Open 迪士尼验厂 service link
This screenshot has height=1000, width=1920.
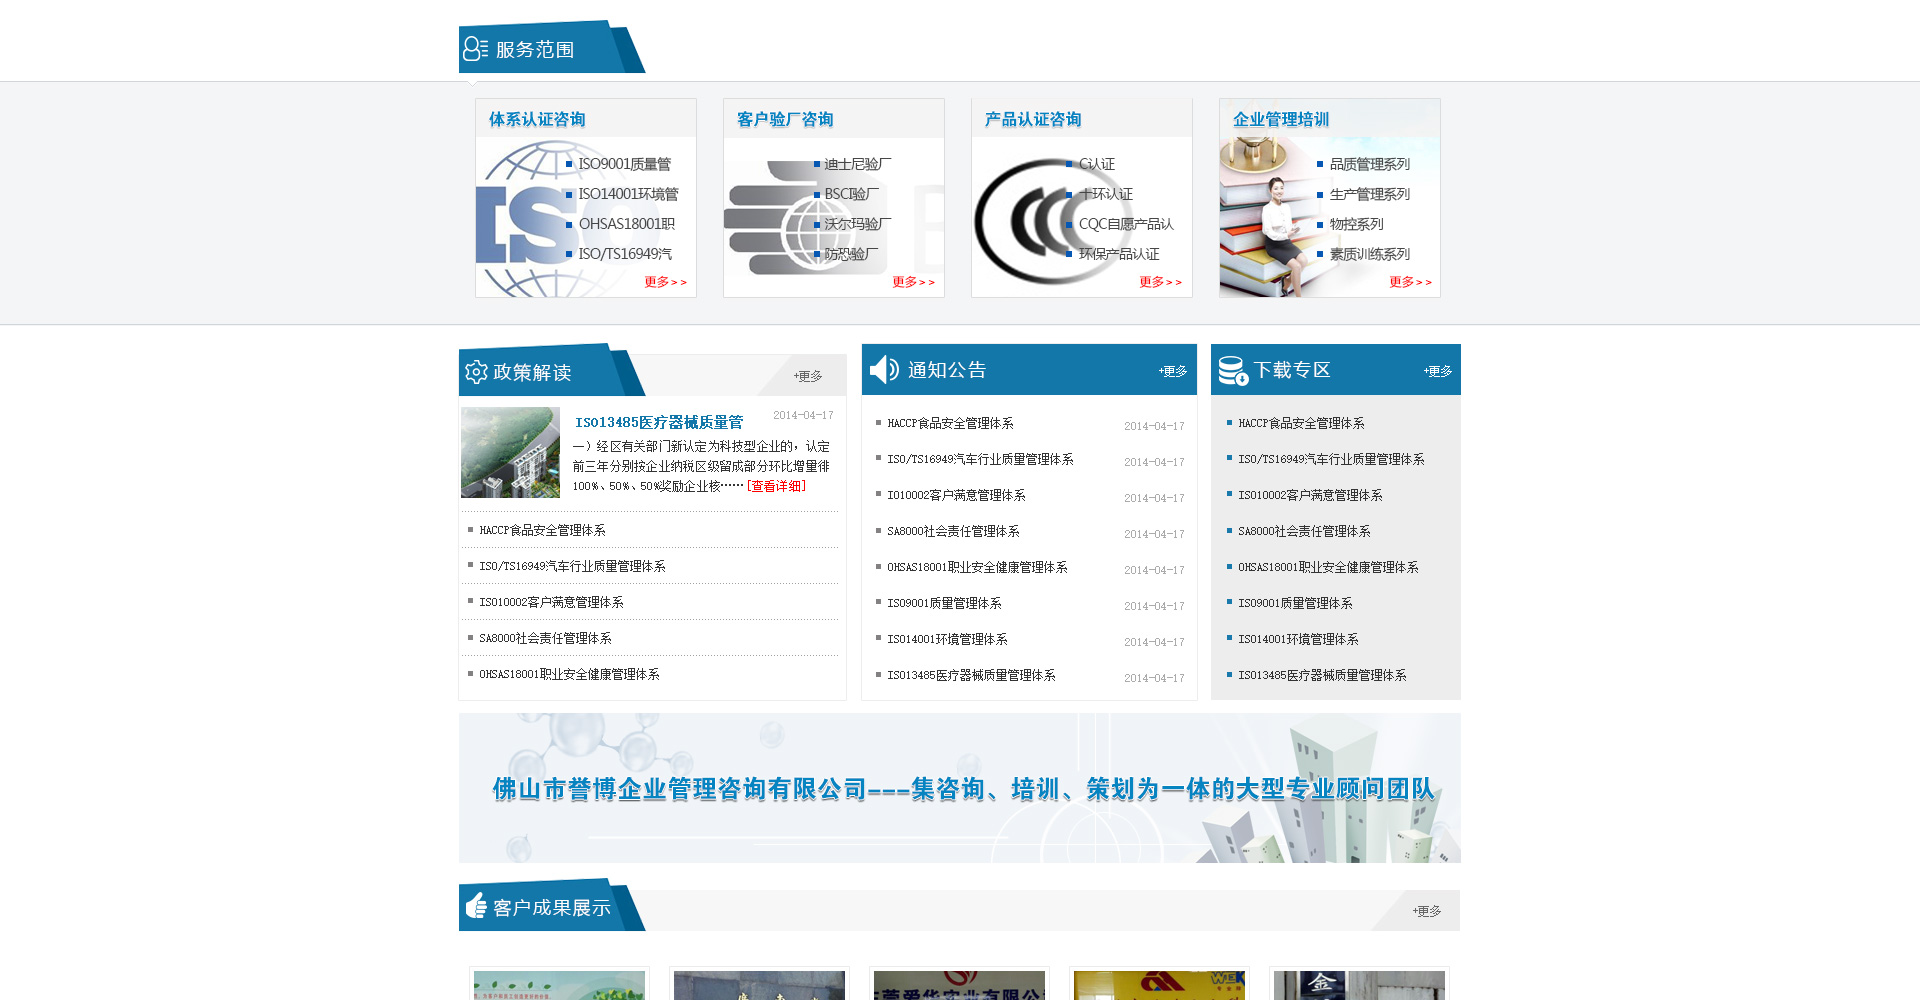click(x=857, y=164)
